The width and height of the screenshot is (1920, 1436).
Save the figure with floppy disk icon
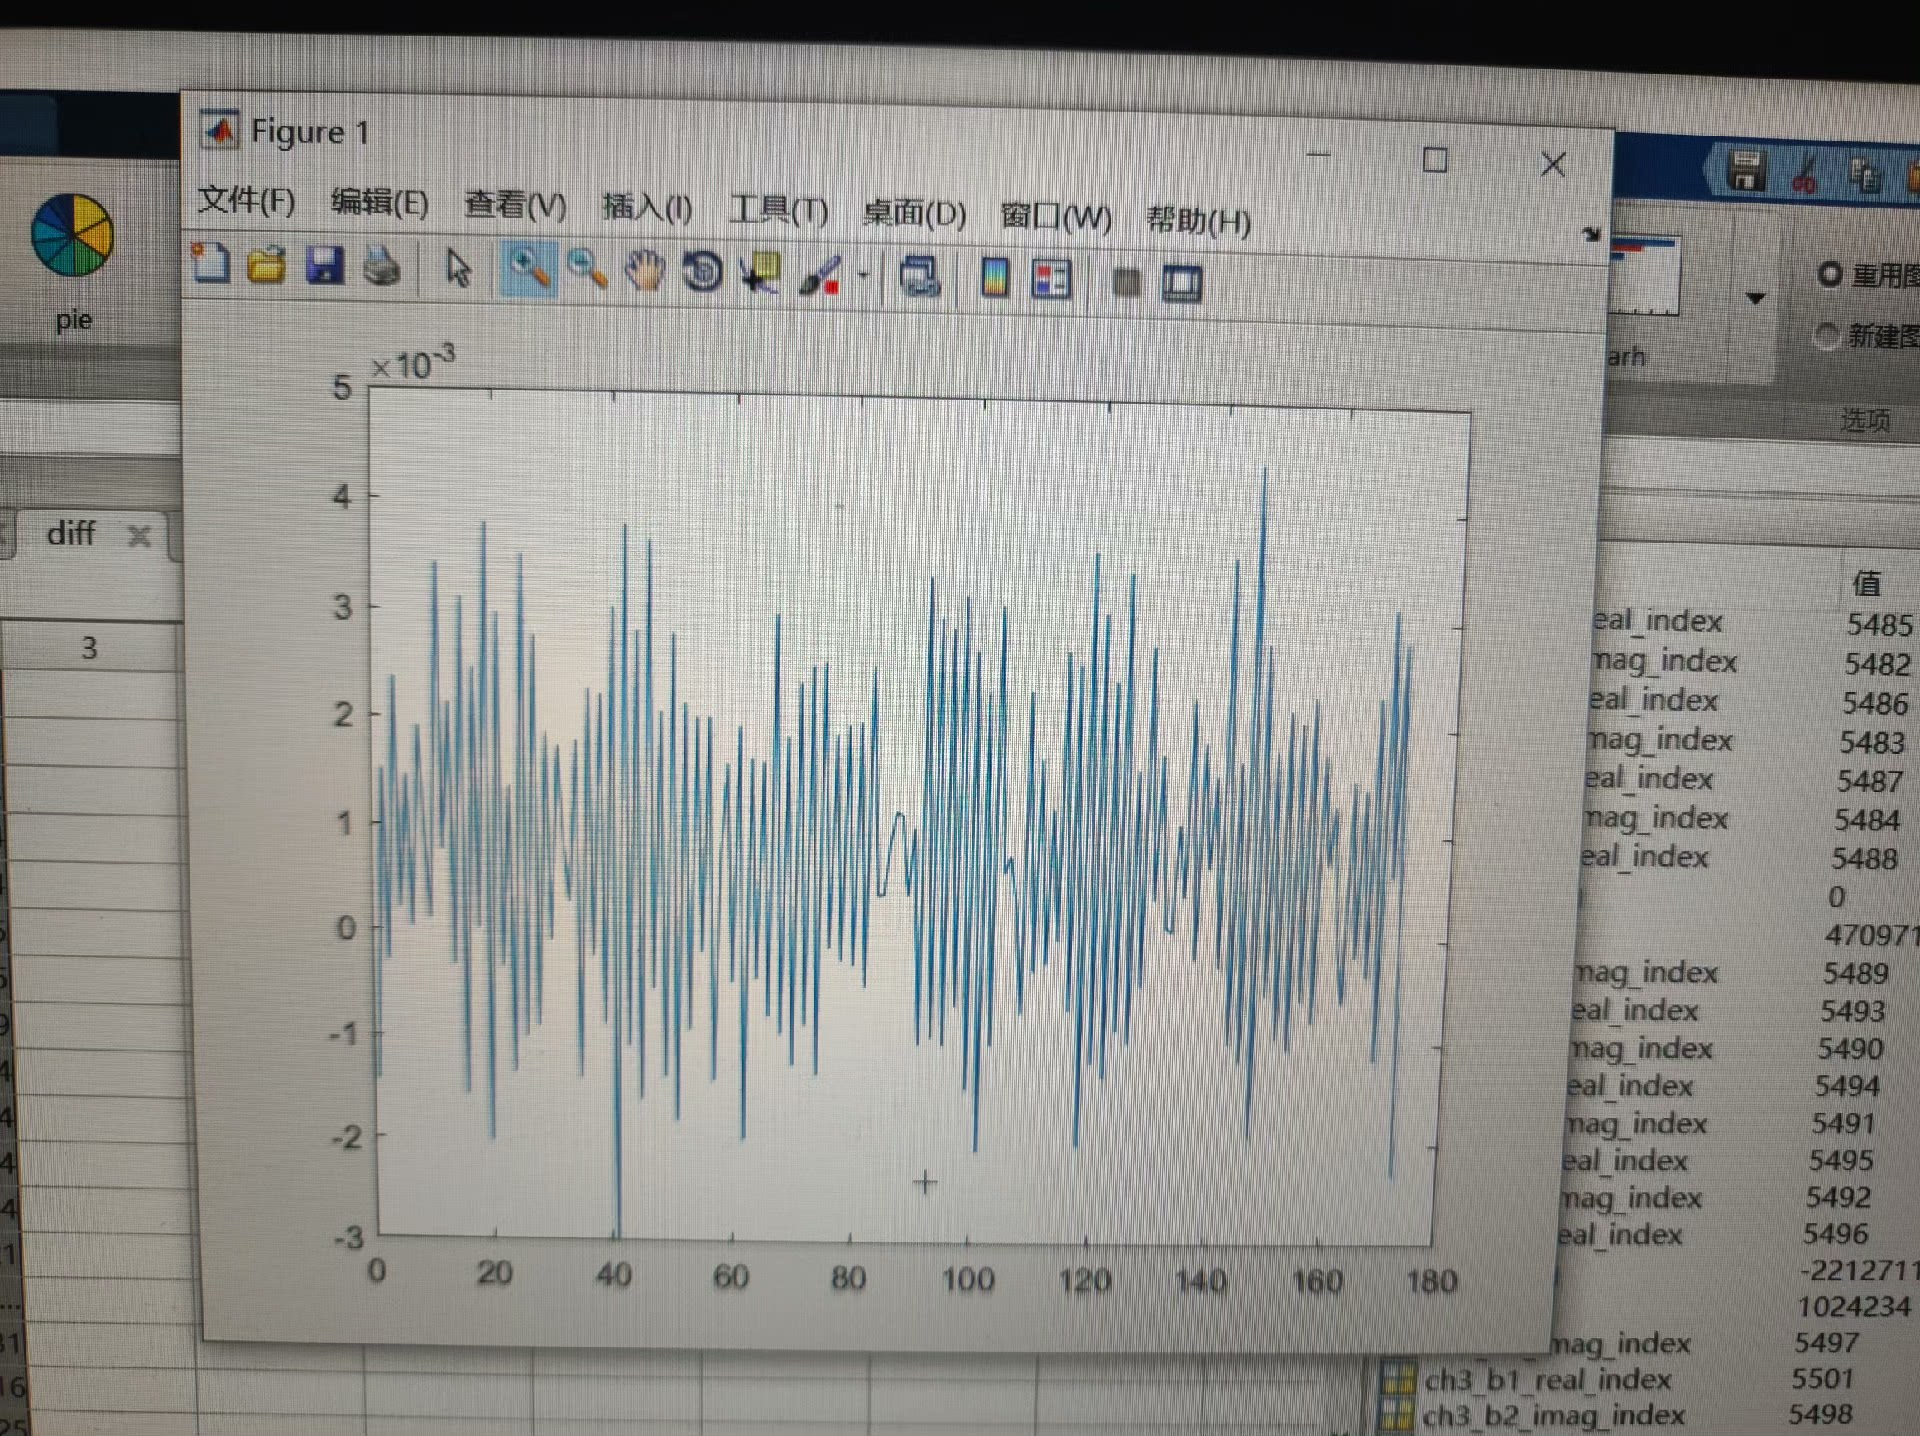(324, 267)
